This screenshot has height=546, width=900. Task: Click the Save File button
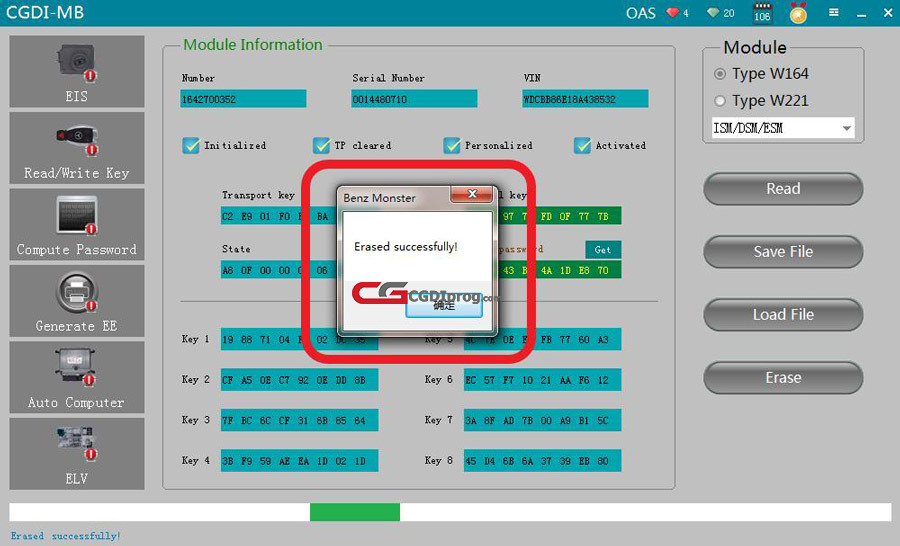783,252
